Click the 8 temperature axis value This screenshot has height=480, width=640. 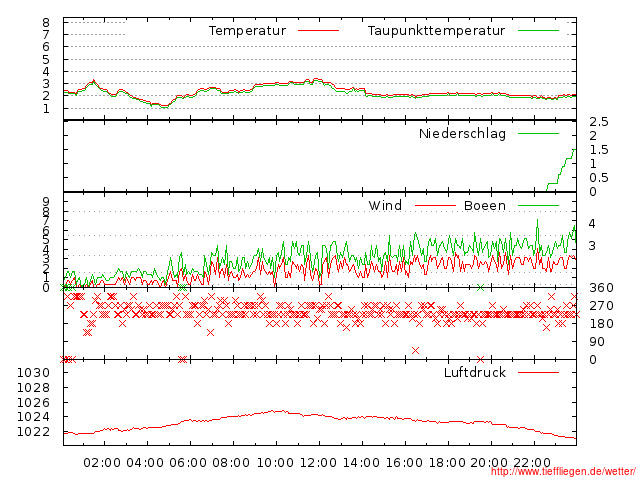click(x=46, y=22)
